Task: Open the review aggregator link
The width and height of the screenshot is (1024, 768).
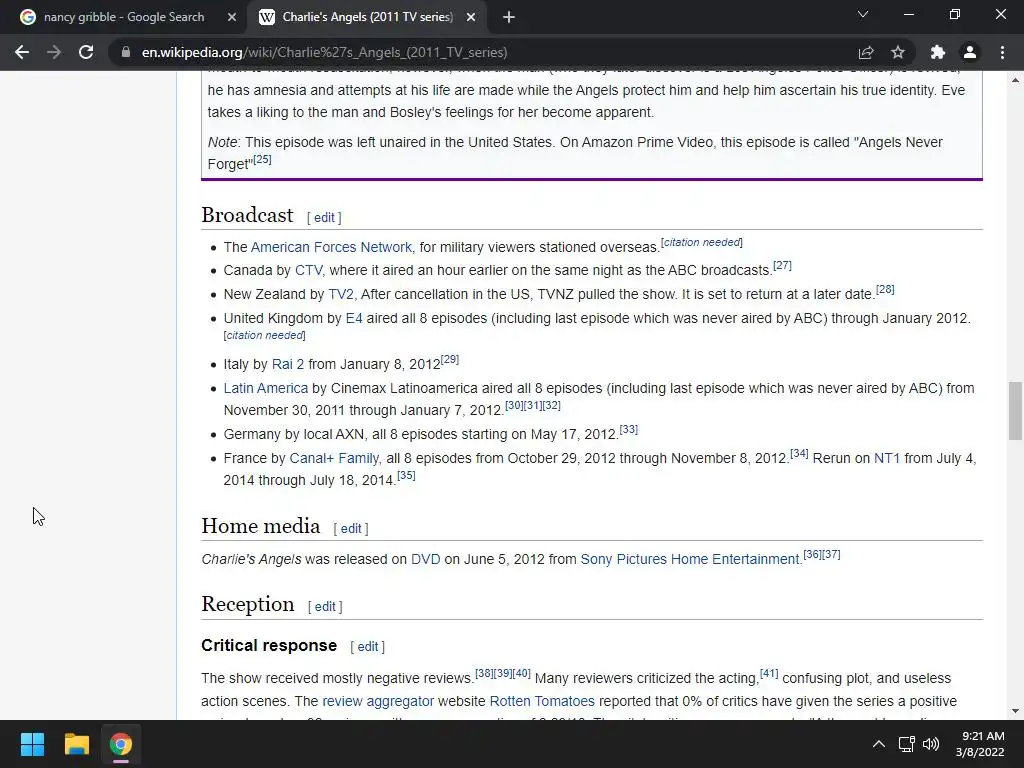Action: pos(378,701)
